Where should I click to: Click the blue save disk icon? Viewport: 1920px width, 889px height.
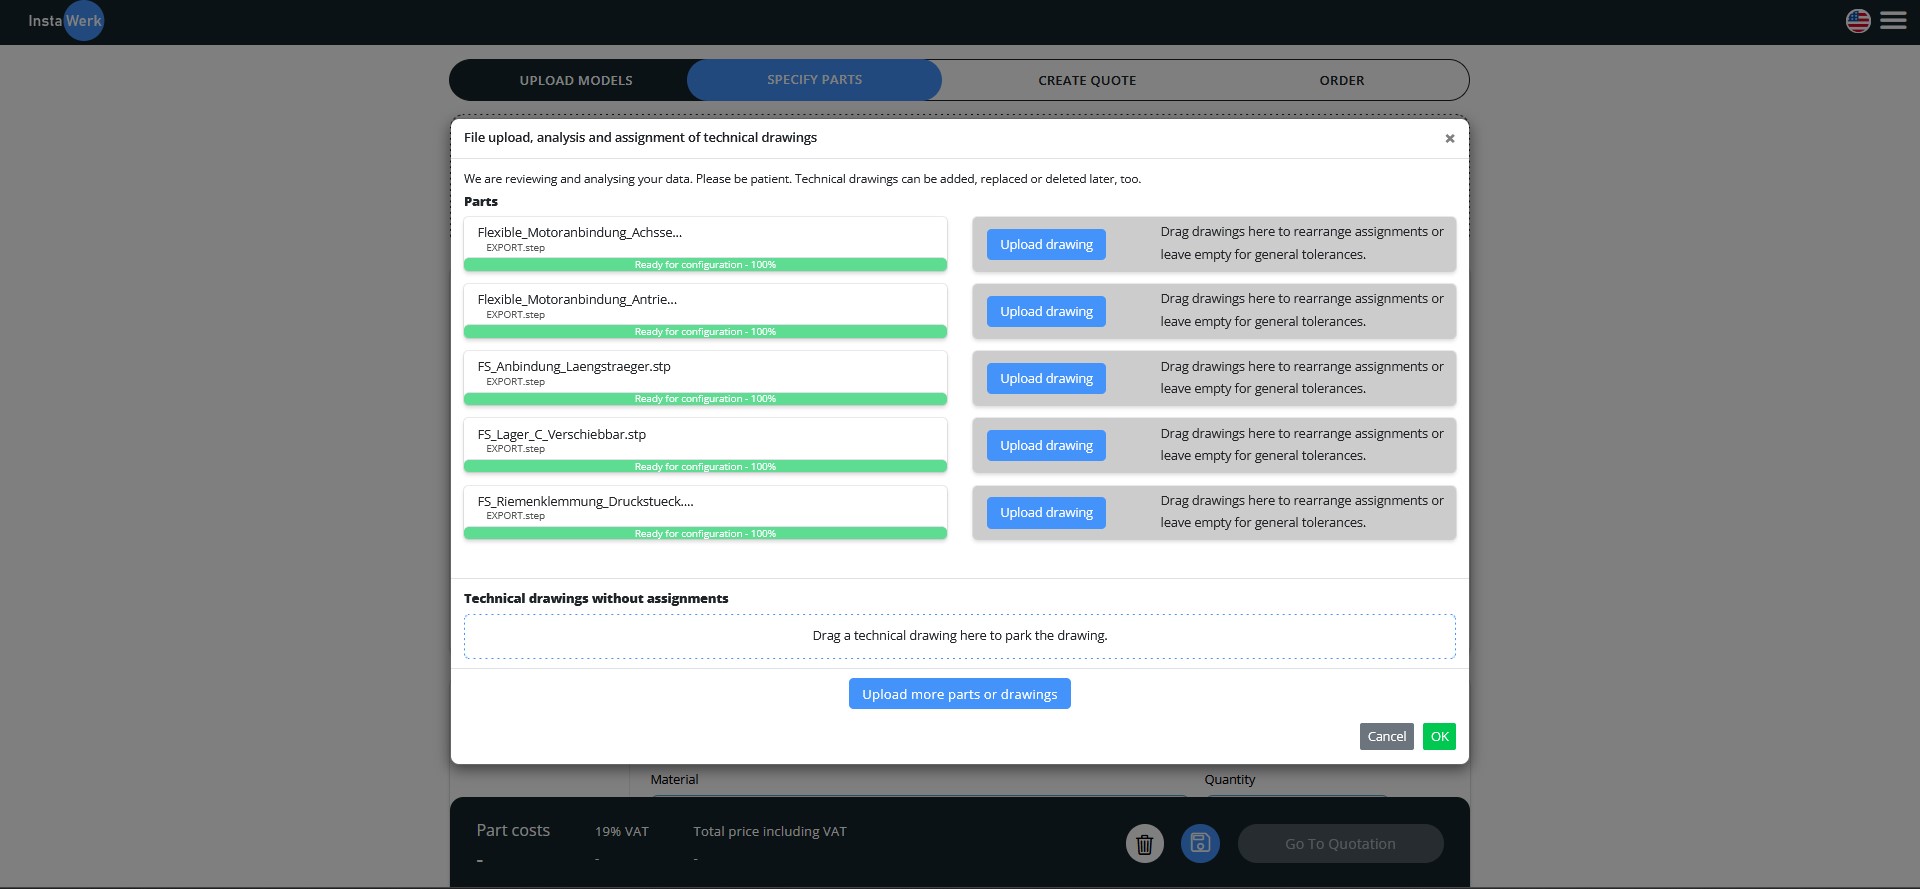point(1200,844)
